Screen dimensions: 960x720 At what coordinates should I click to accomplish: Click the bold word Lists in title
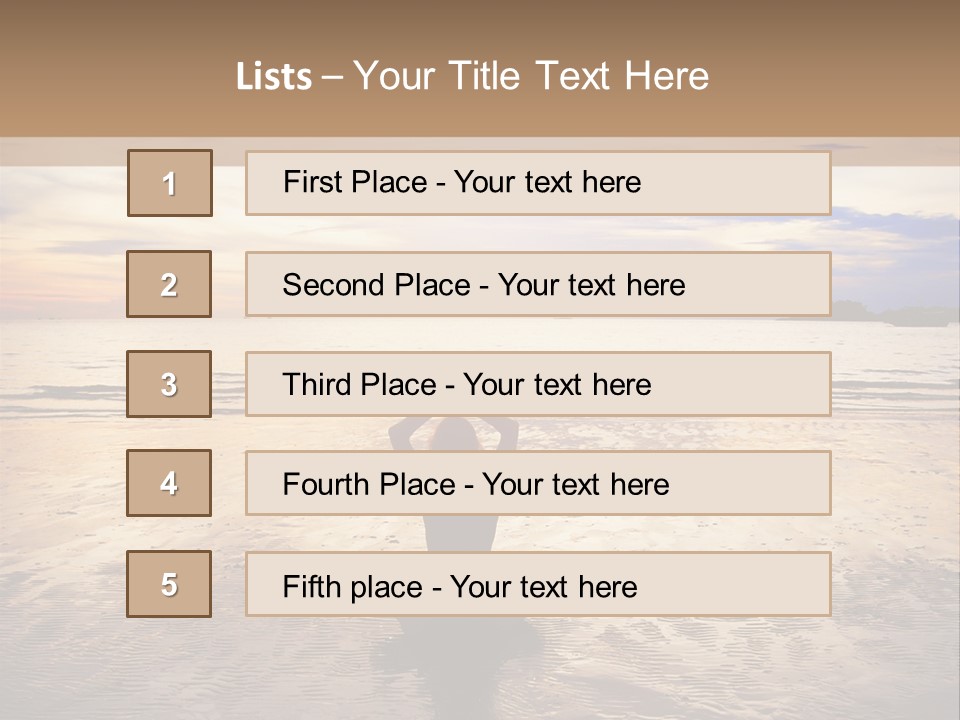tap(273, 77)
